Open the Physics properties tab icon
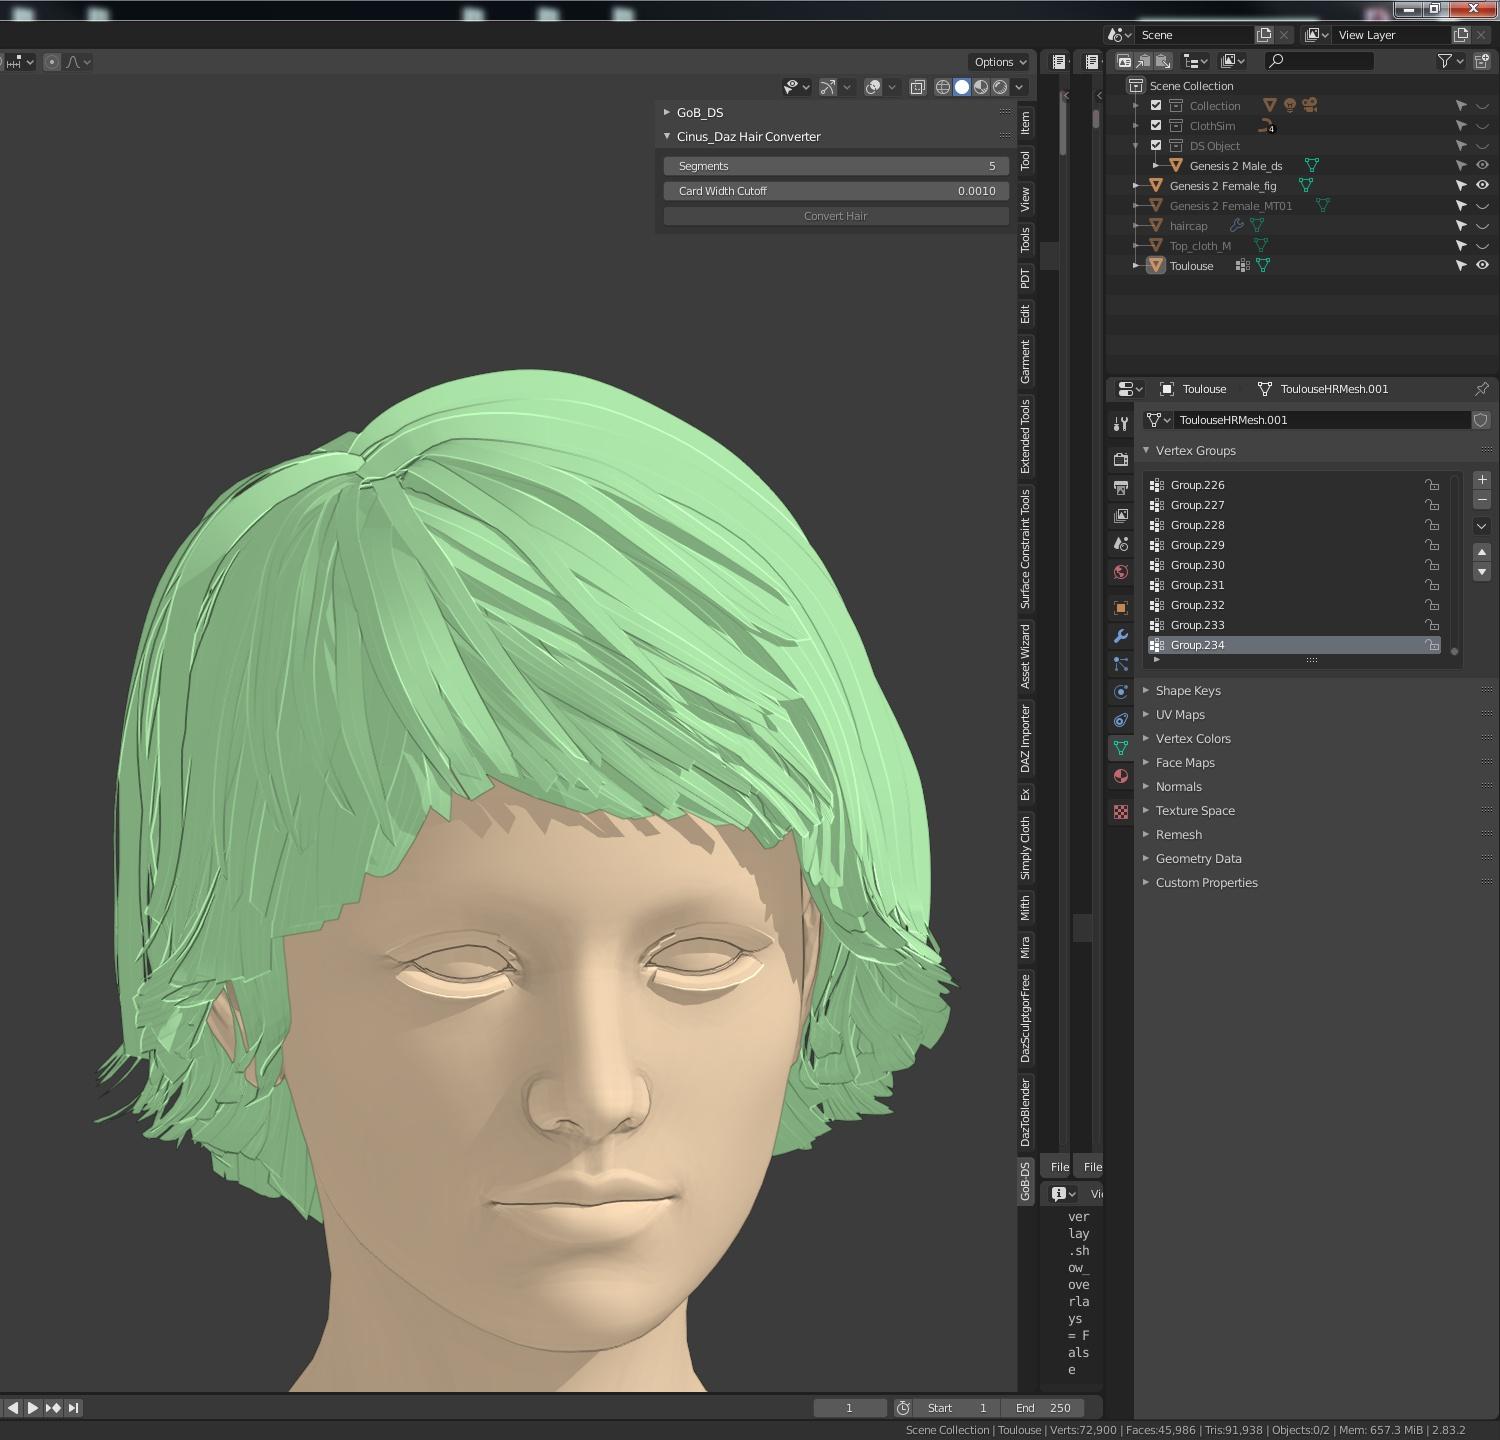 coord(1121,692)
